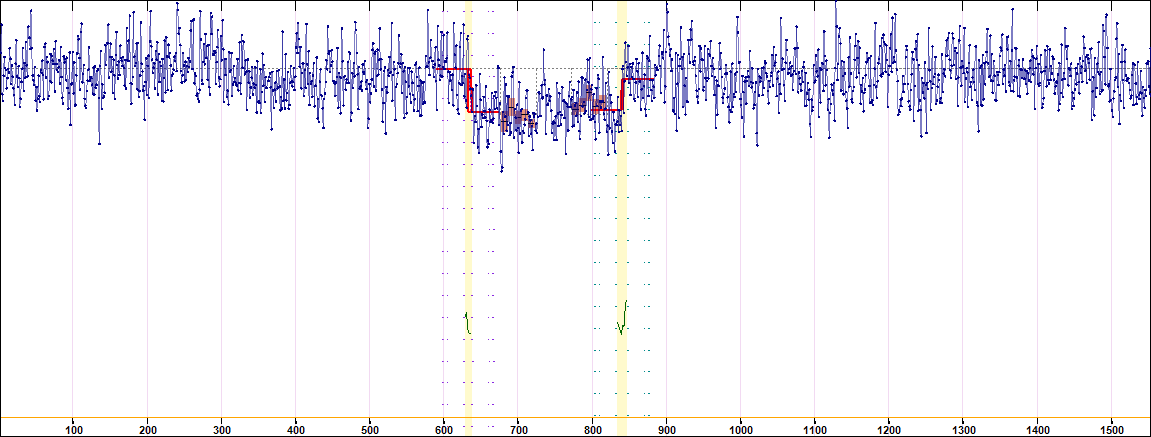The height and width of the screenshot is (437, 1151).
Task: Click the green curve near position 840
Action: [x=622, y=320]
